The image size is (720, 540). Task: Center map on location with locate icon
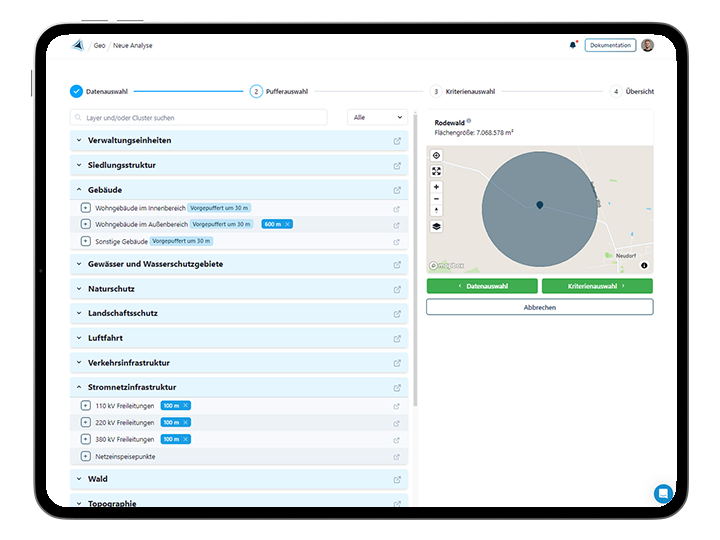click(436, 156)
